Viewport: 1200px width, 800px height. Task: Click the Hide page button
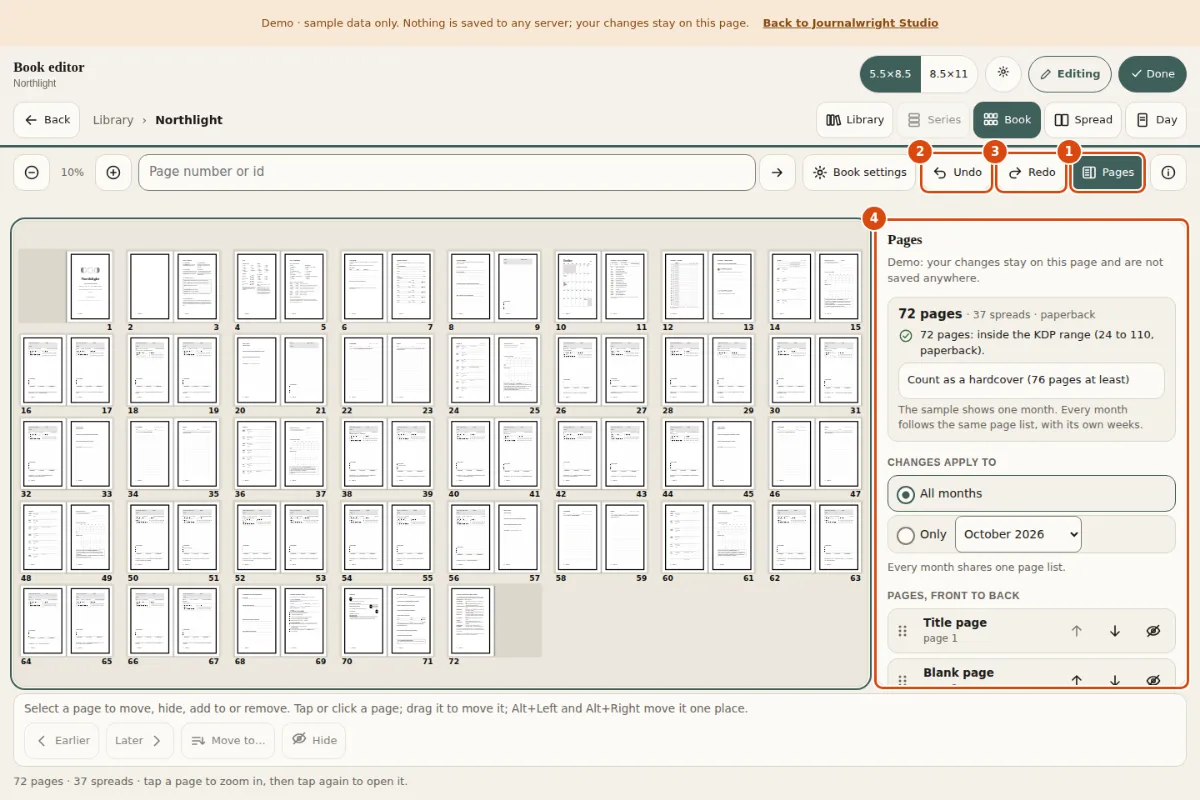point(314,741)
